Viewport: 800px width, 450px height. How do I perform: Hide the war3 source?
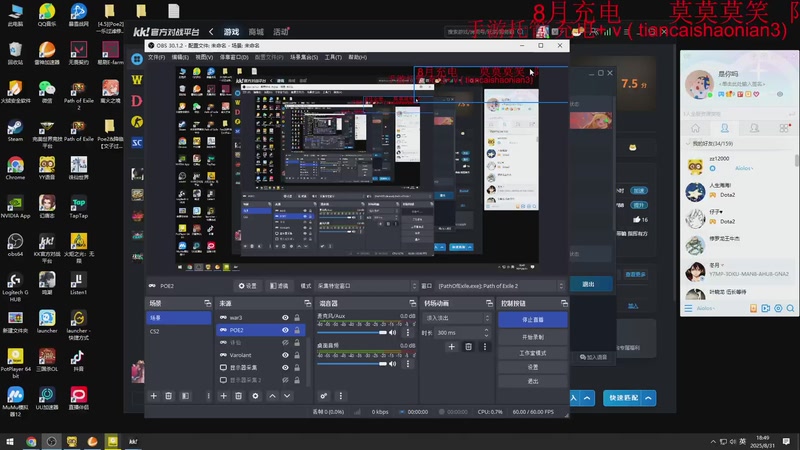click(285, 317)
